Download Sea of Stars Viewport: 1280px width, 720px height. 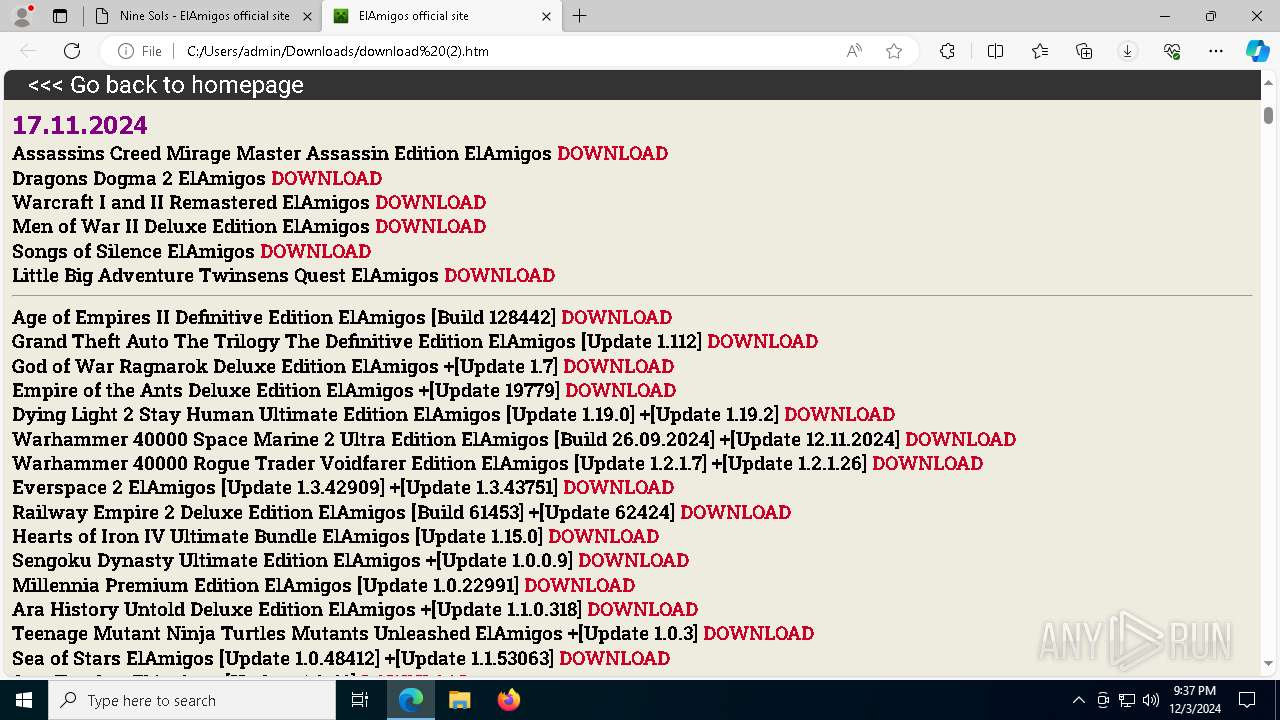(614, 658)
